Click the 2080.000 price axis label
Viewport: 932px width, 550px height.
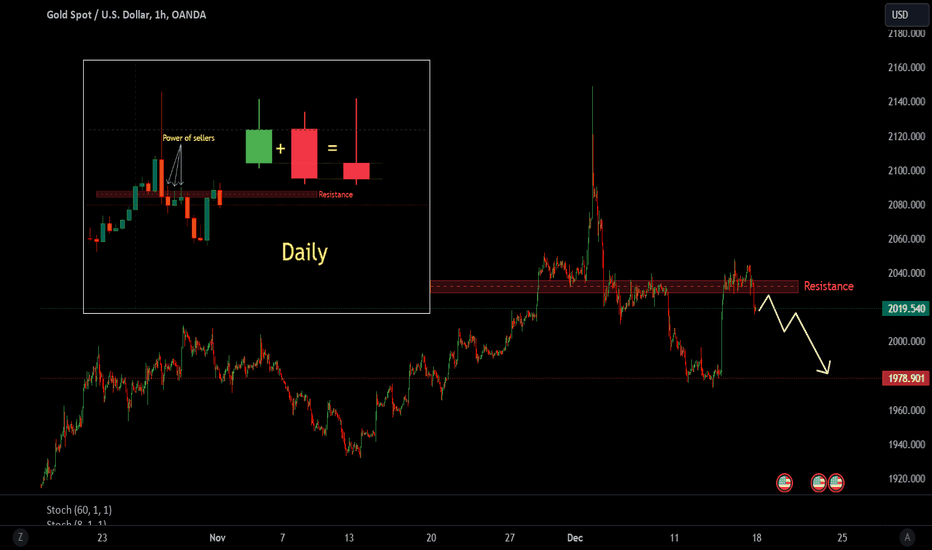[x=906, y=205]
